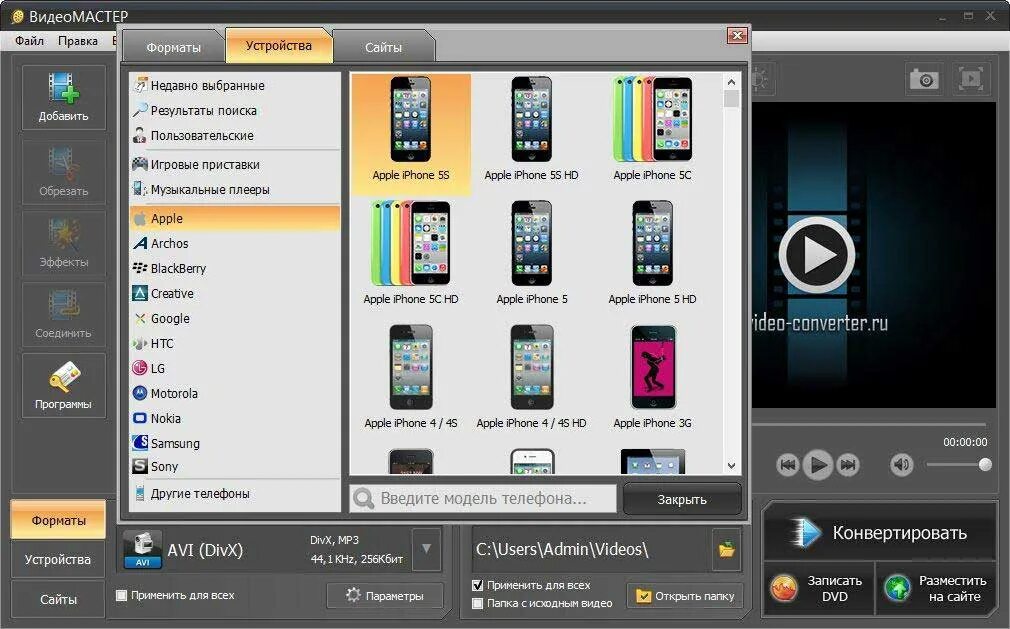Select the Apple brand entry
The height and width of the screenshot is (629, 1010).
point(234,218)
